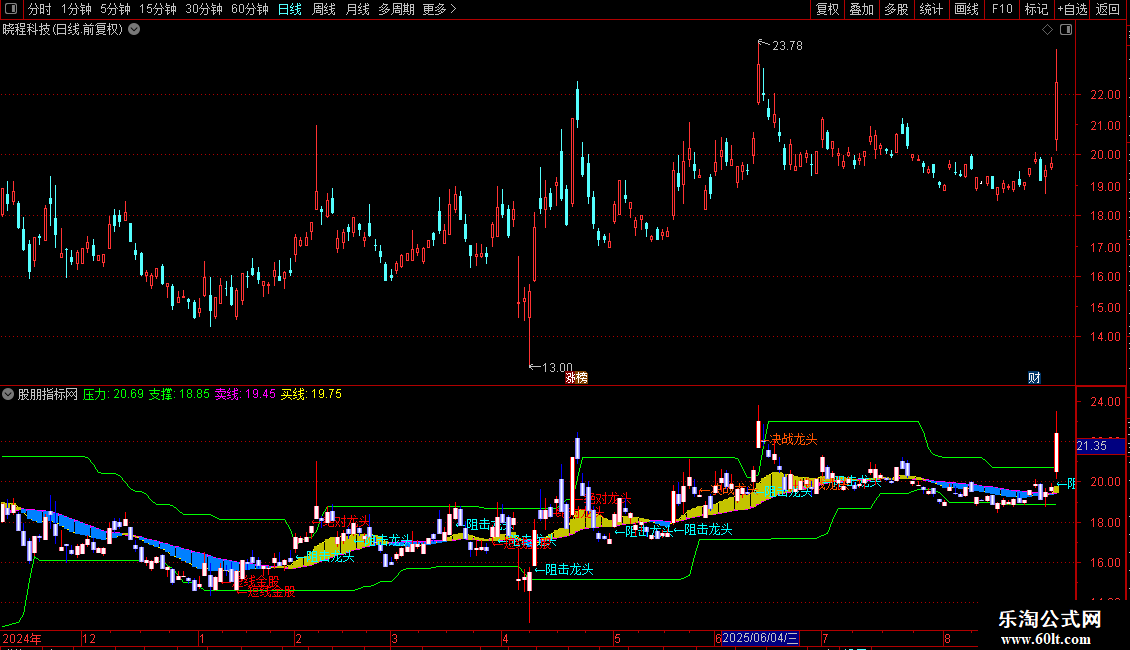Click the 涨榜 marker on the chart
The width and height of the screenshot is (1130, 650).
point(577,378)
